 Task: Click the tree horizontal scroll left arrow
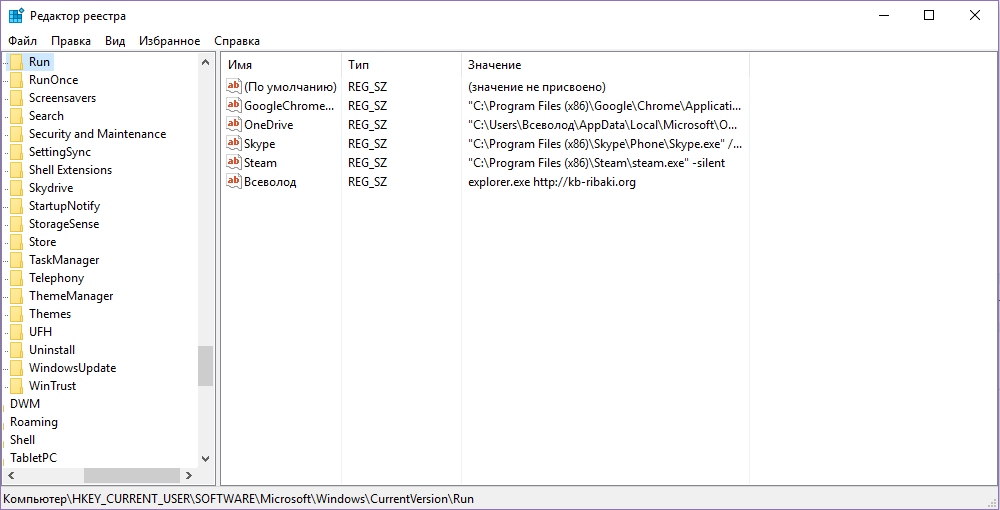pos(11,476)
